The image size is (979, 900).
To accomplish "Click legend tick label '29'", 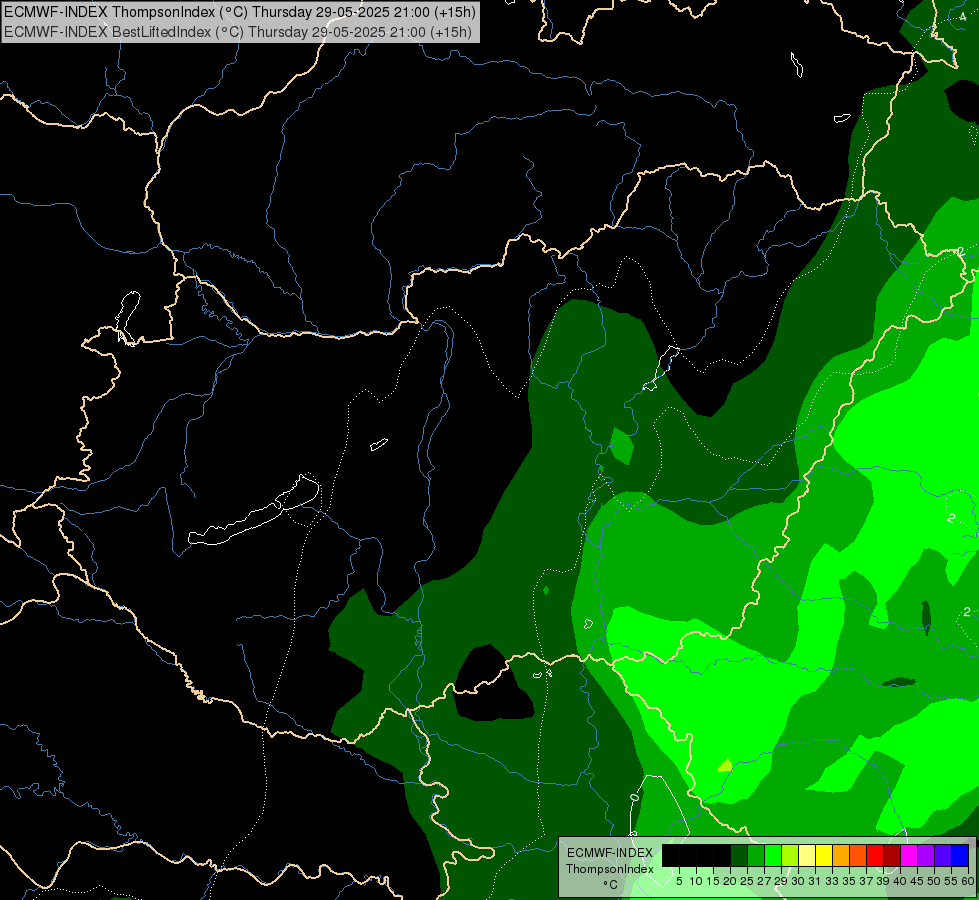I will (781, 881).
